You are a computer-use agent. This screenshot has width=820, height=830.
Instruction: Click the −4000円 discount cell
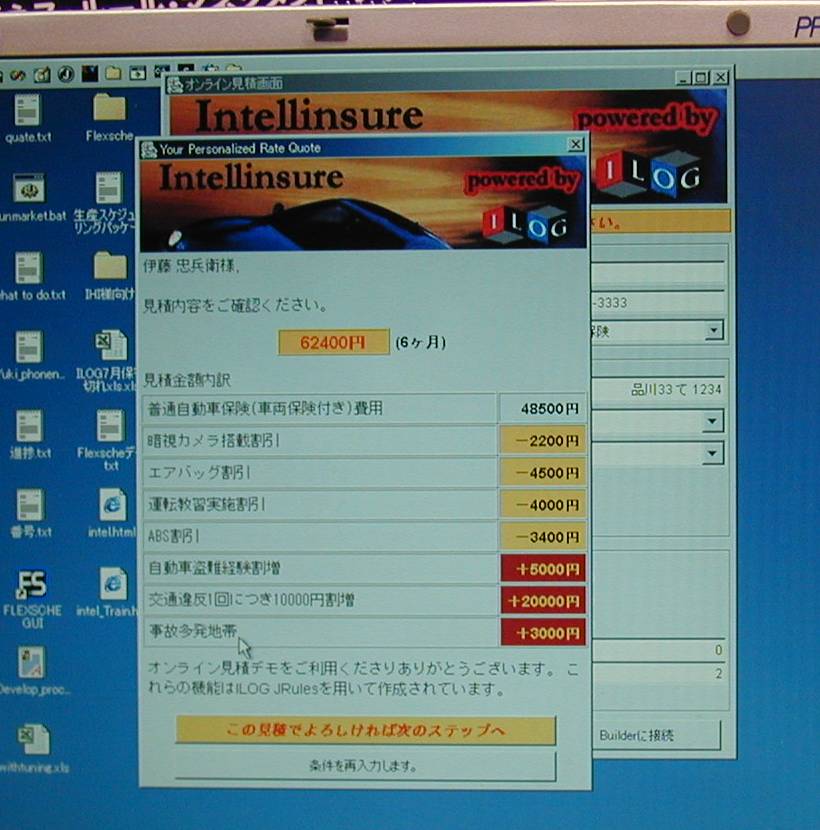coord(543,505)
